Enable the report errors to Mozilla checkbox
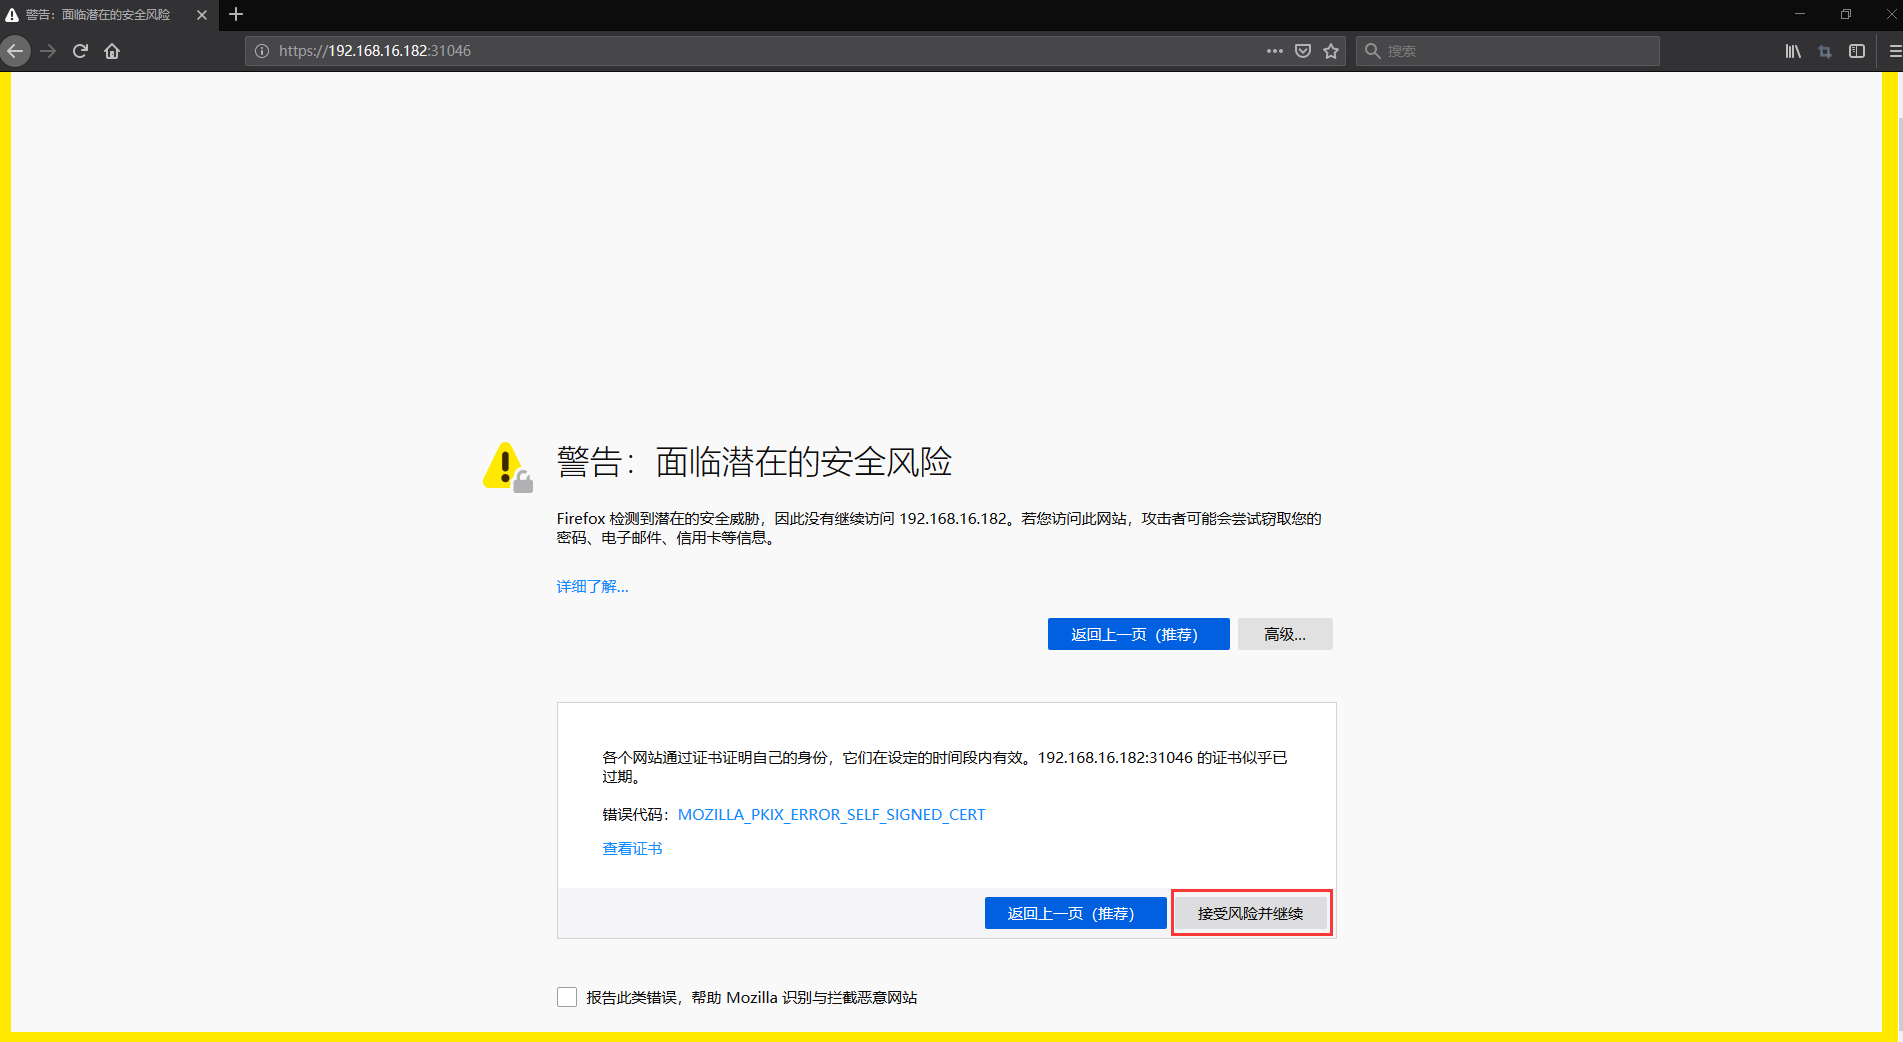1903x1042 pixels. tap(567, 997)
